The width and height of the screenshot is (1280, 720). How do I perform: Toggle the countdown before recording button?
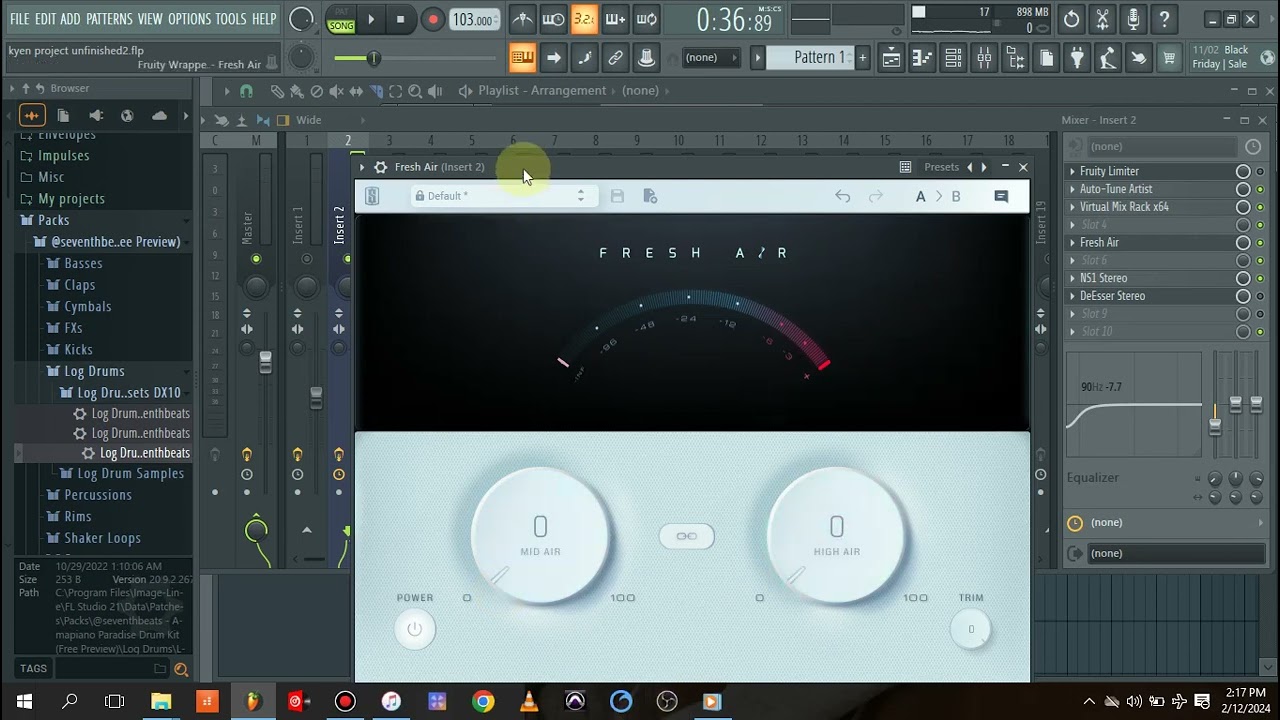point(584,19)
